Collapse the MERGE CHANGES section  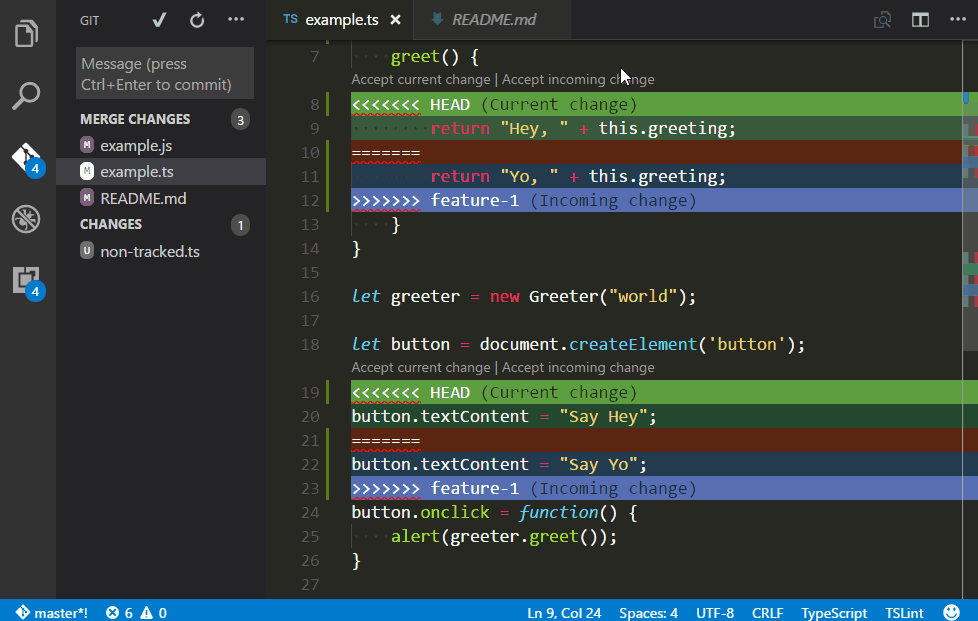click(x=135, y=118)
